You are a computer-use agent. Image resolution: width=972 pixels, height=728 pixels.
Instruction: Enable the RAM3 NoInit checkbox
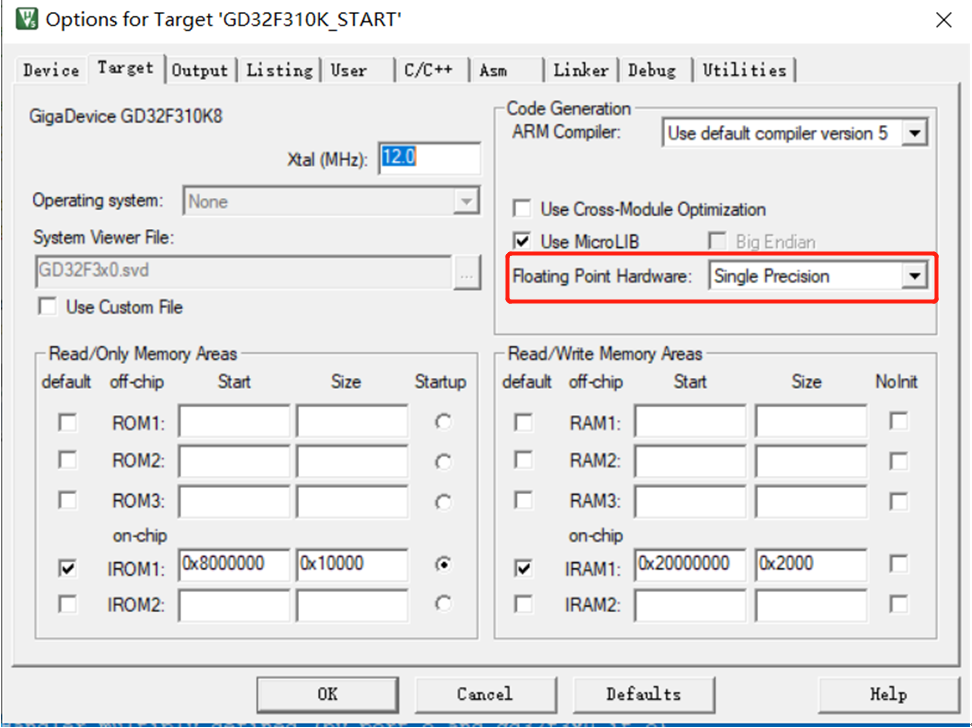[899, 501]
